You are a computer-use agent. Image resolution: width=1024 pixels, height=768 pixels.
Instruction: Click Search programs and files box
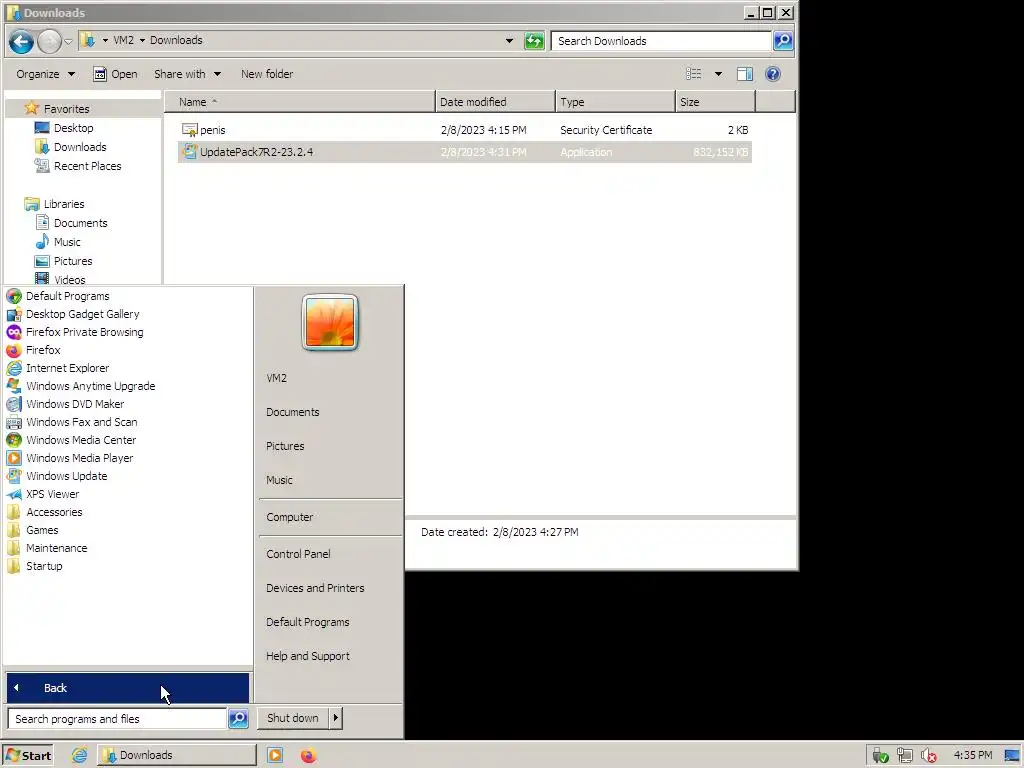117,719
